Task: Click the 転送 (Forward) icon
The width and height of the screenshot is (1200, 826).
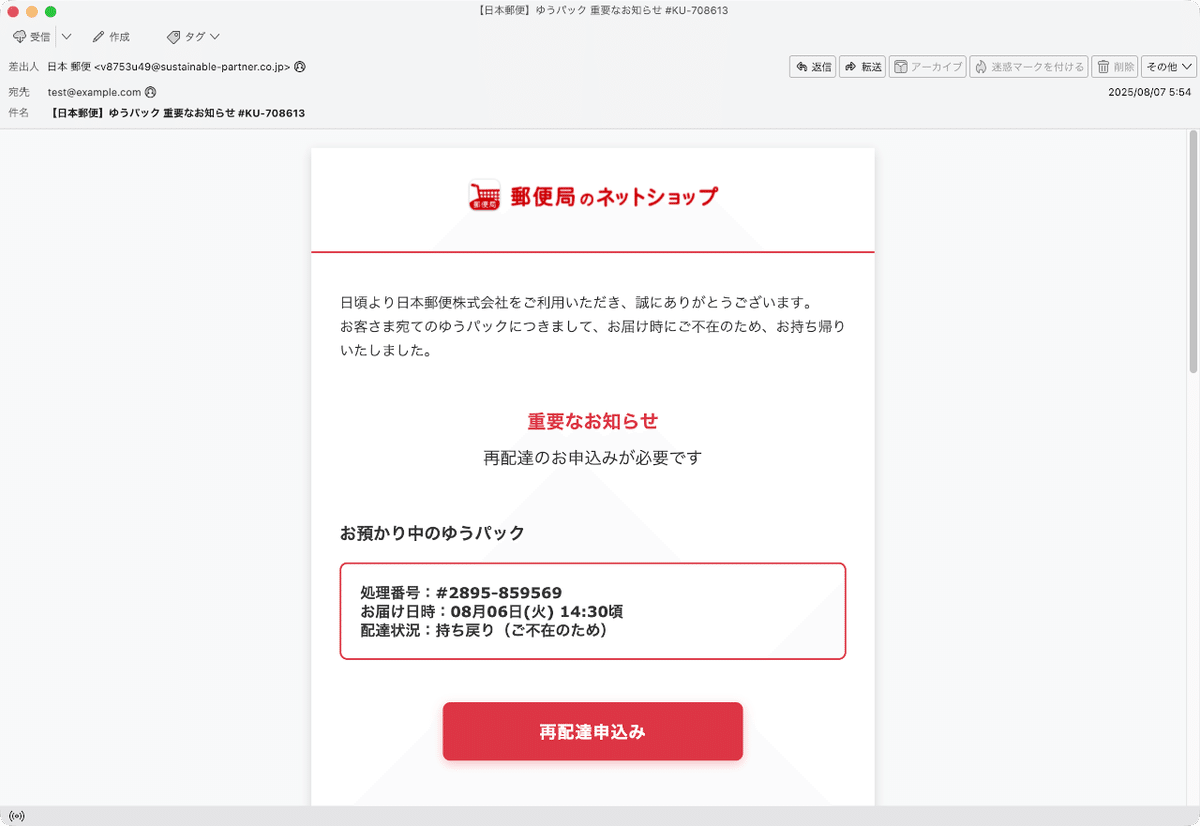Action: point(863,66)
